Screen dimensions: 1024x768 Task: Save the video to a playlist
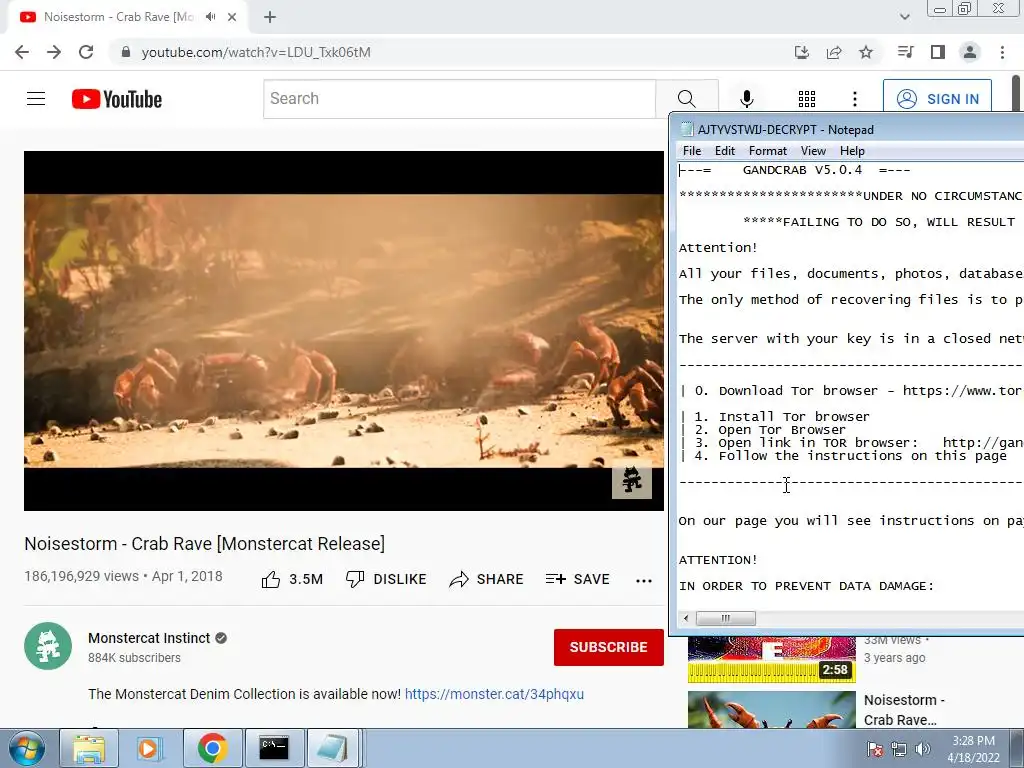(x=577, y=579)
